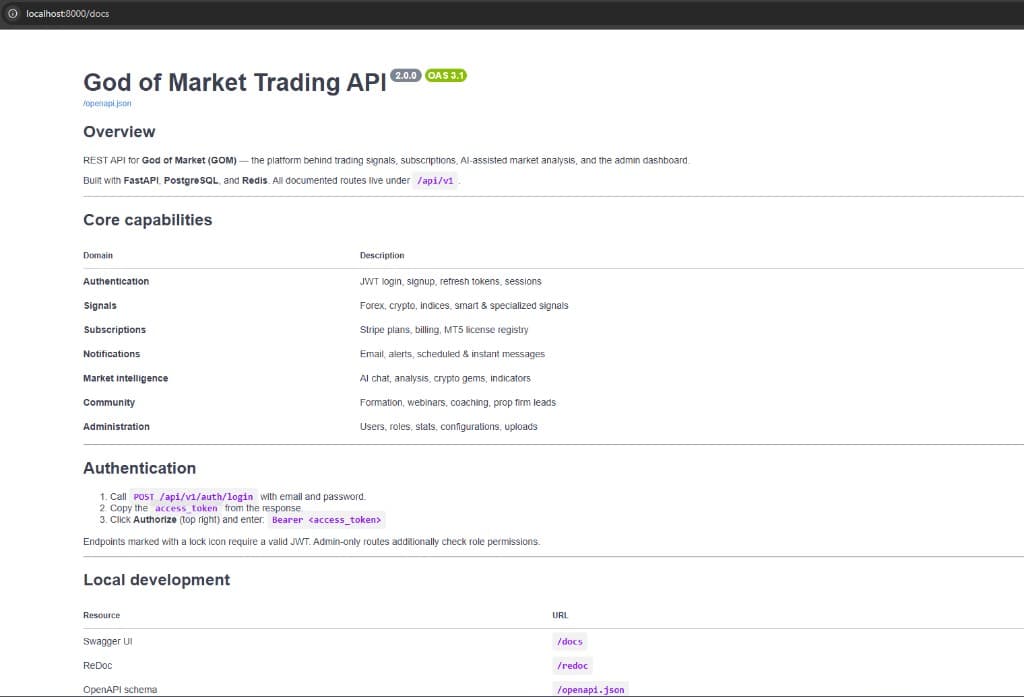Click the OAS 3.1 badge
This screenshot has height=697, width=1024.
pyautogui.click(x=445, y=75)
